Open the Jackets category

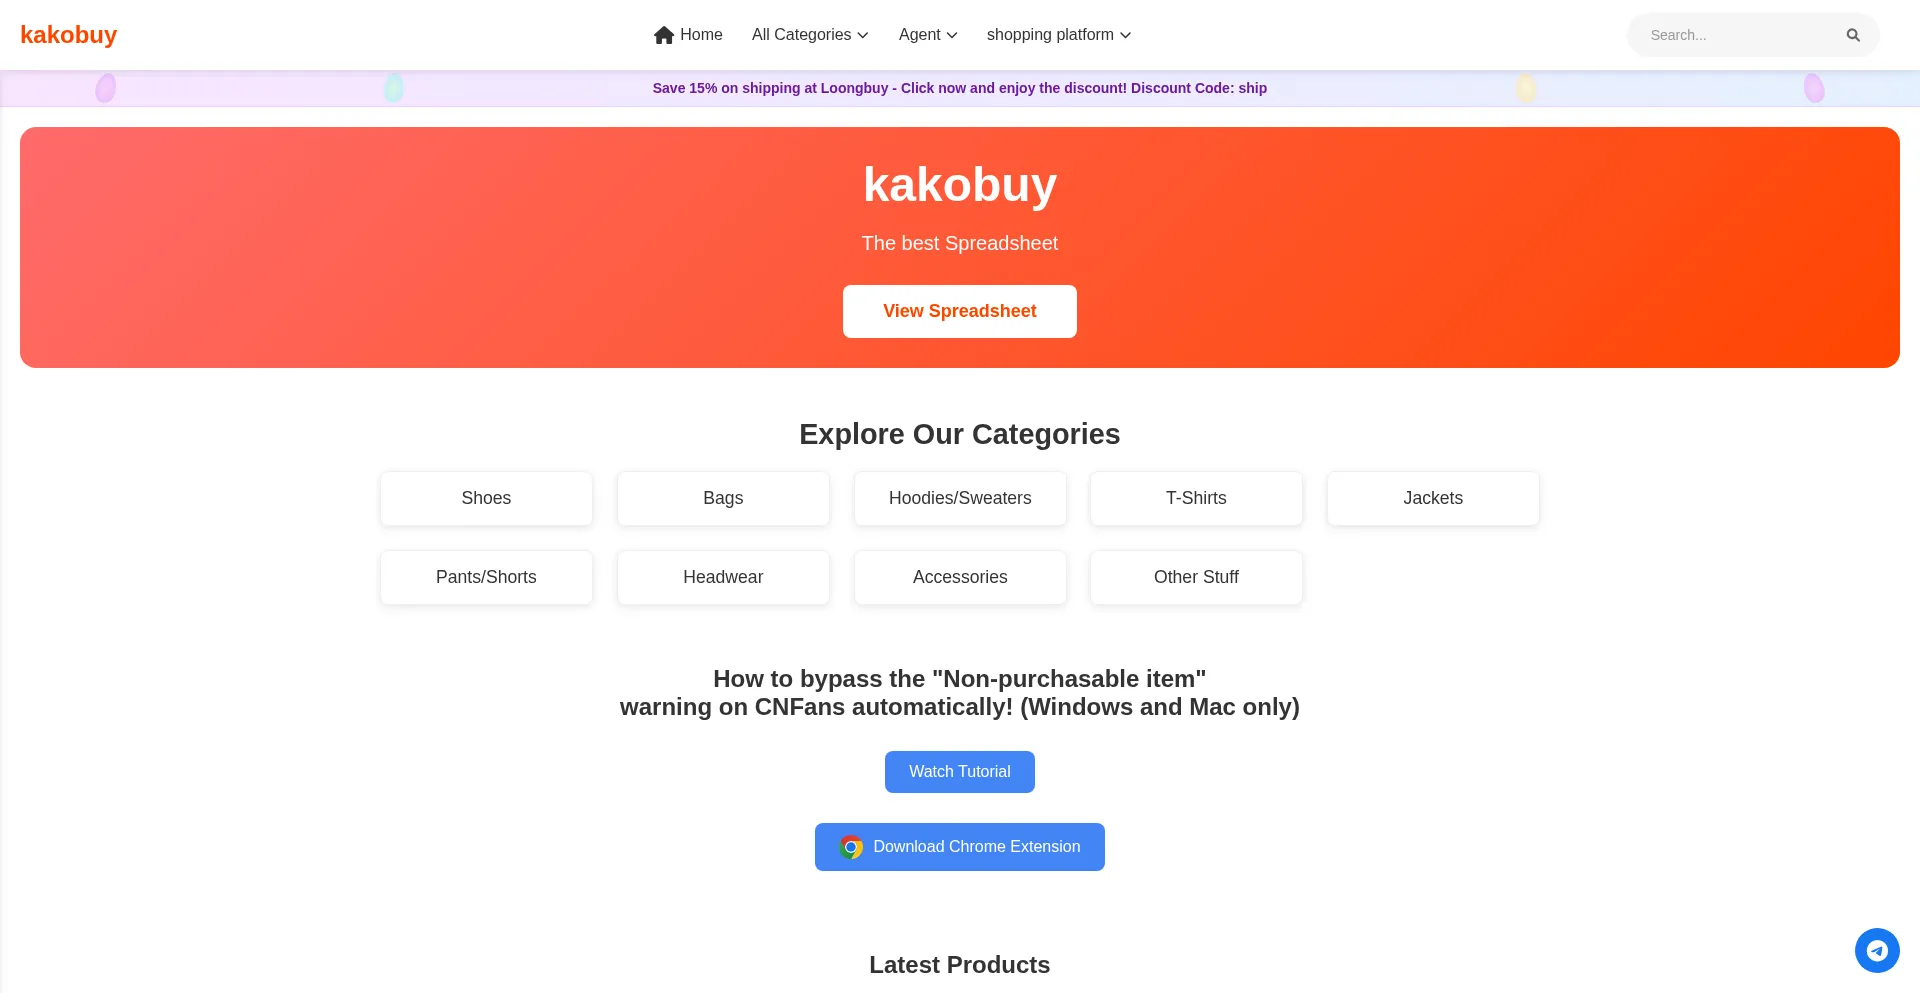tap(1433, 498)
